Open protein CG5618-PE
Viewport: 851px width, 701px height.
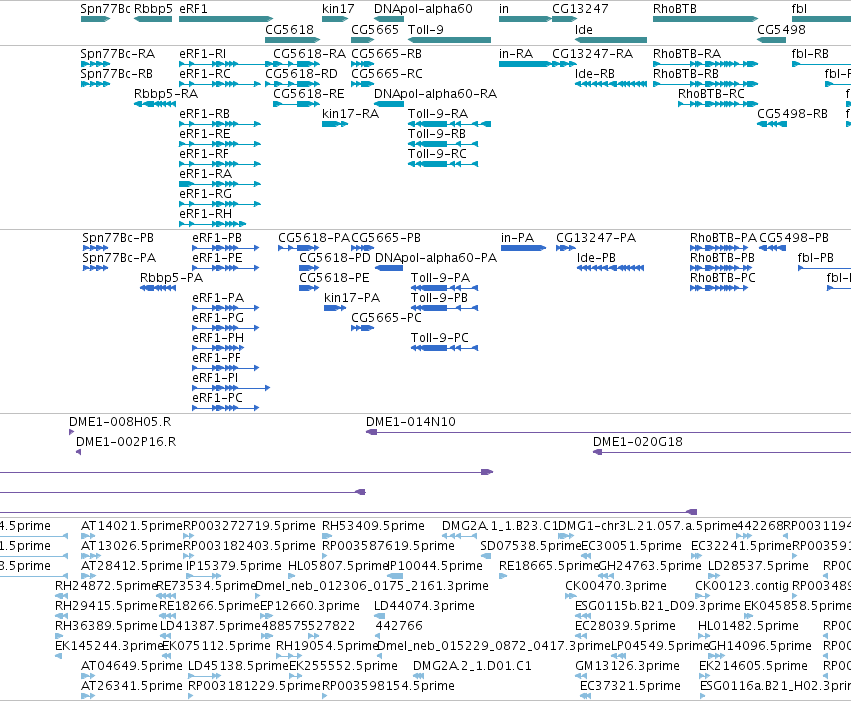click(x=334, y=278)
